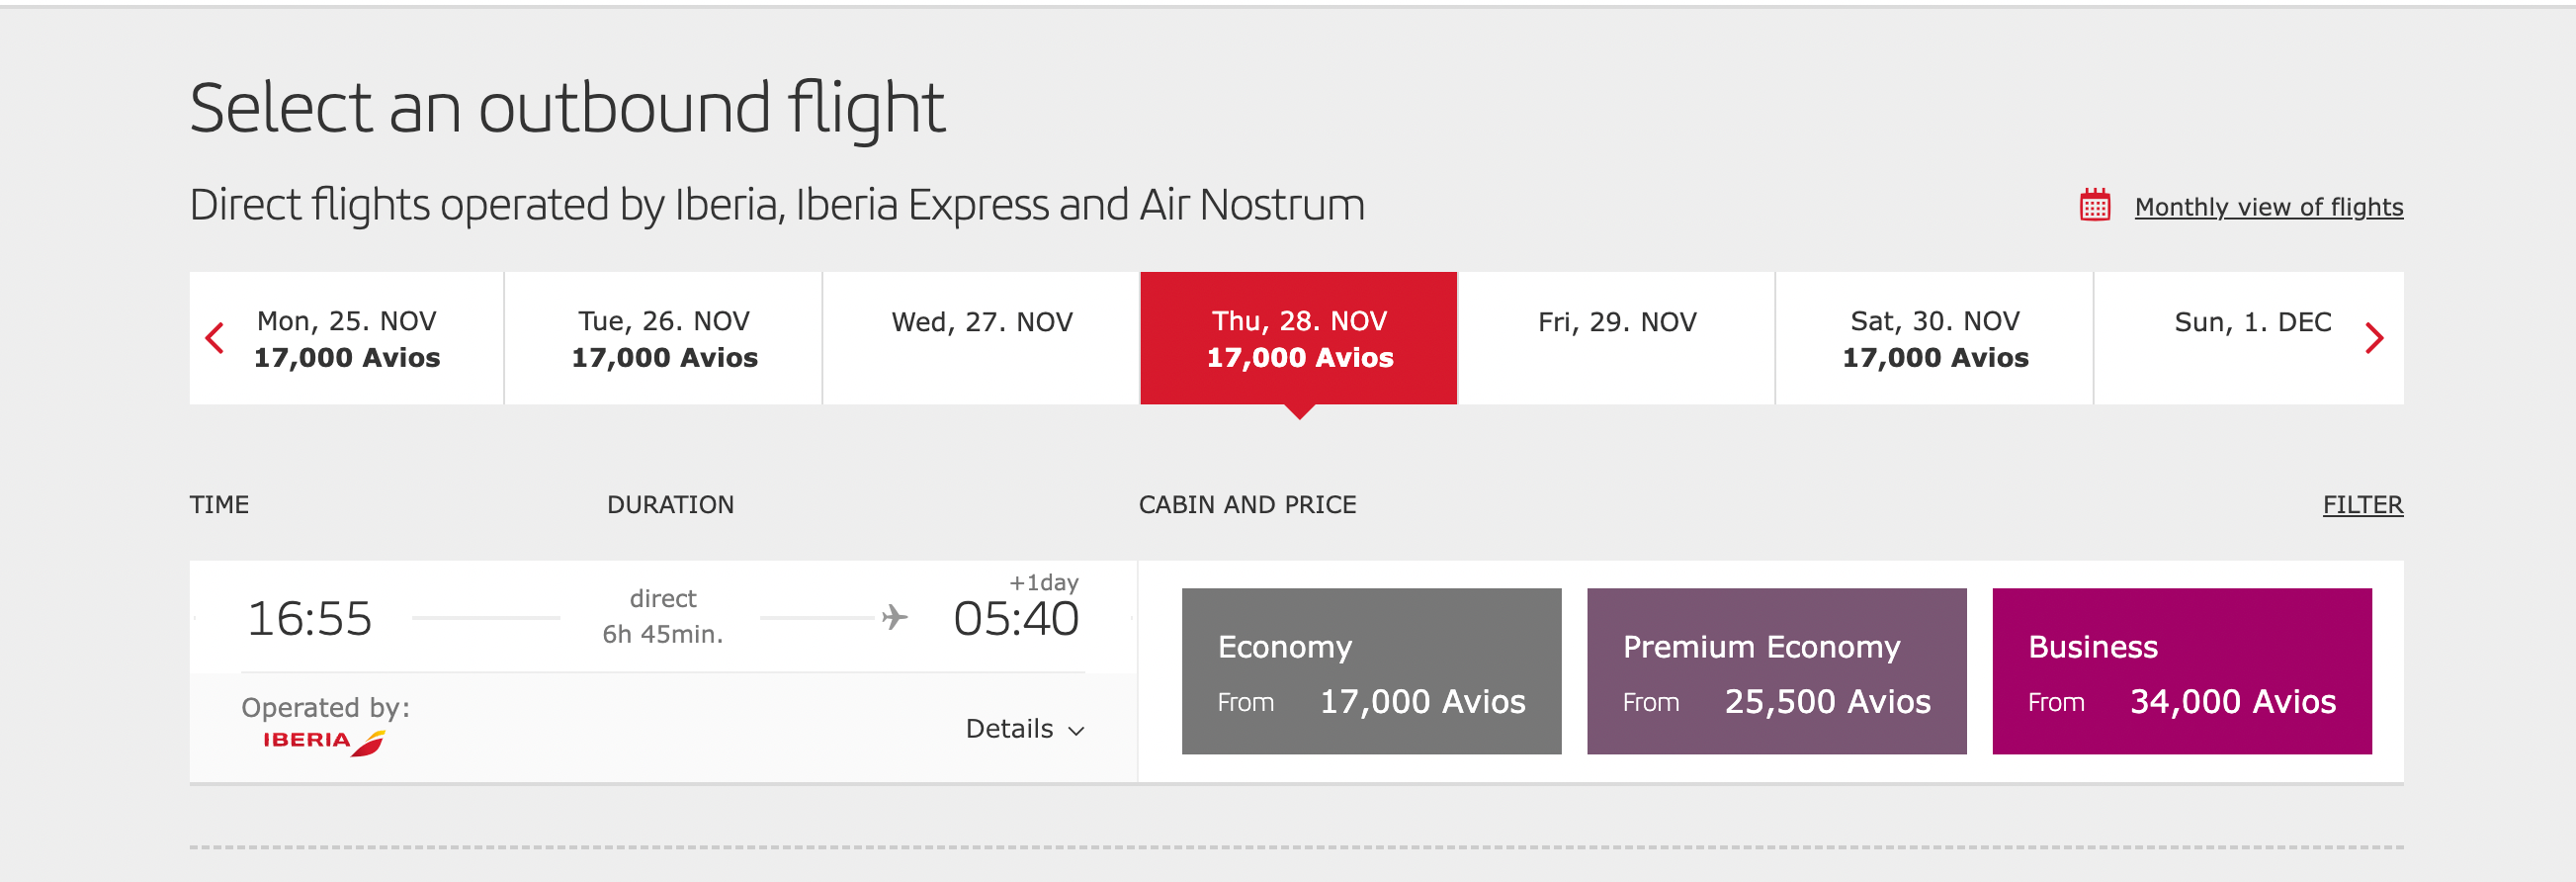Click the 16:55 departure time
2576x882 pixels.
(309, 618)
